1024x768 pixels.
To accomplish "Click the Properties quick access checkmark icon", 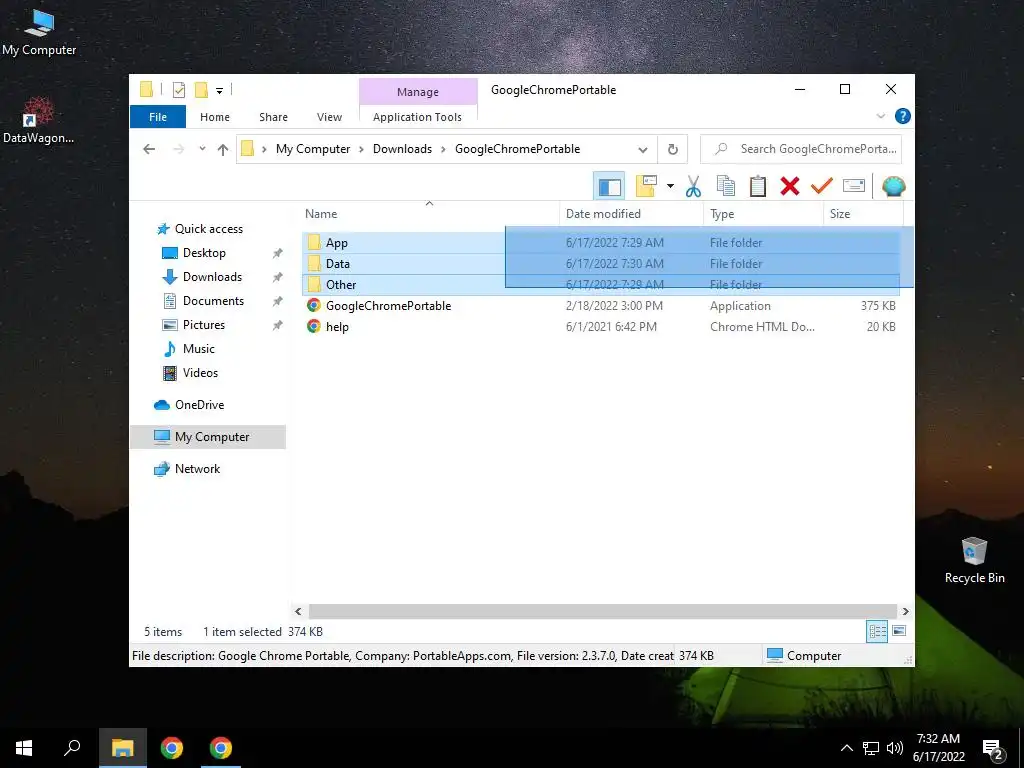I will (178, 90).
